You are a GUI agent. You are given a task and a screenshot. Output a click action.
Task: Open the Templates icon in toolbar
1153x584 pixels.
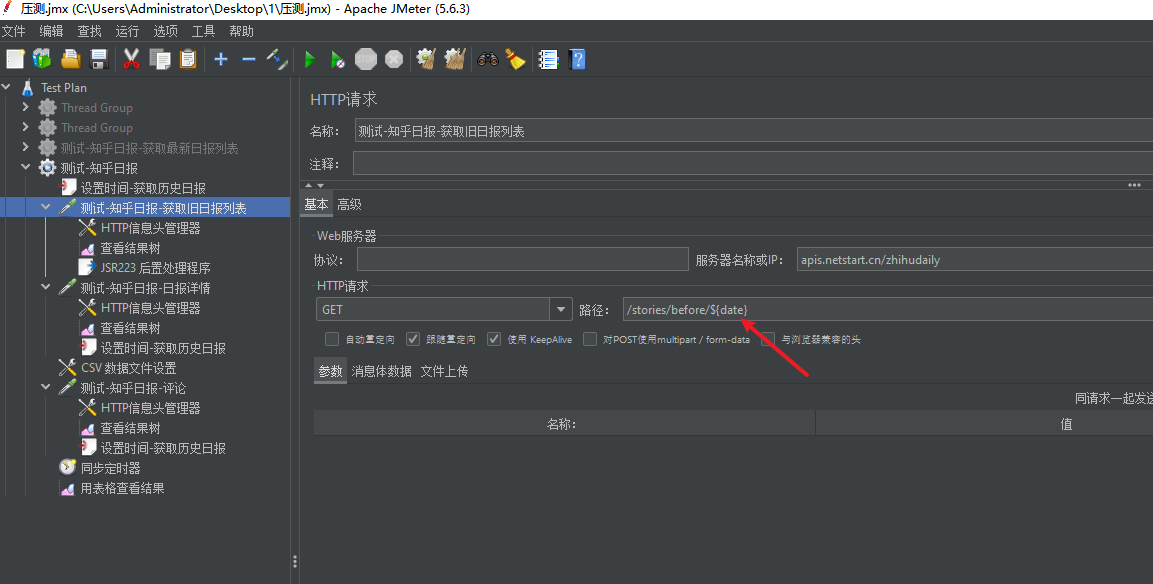43,59
